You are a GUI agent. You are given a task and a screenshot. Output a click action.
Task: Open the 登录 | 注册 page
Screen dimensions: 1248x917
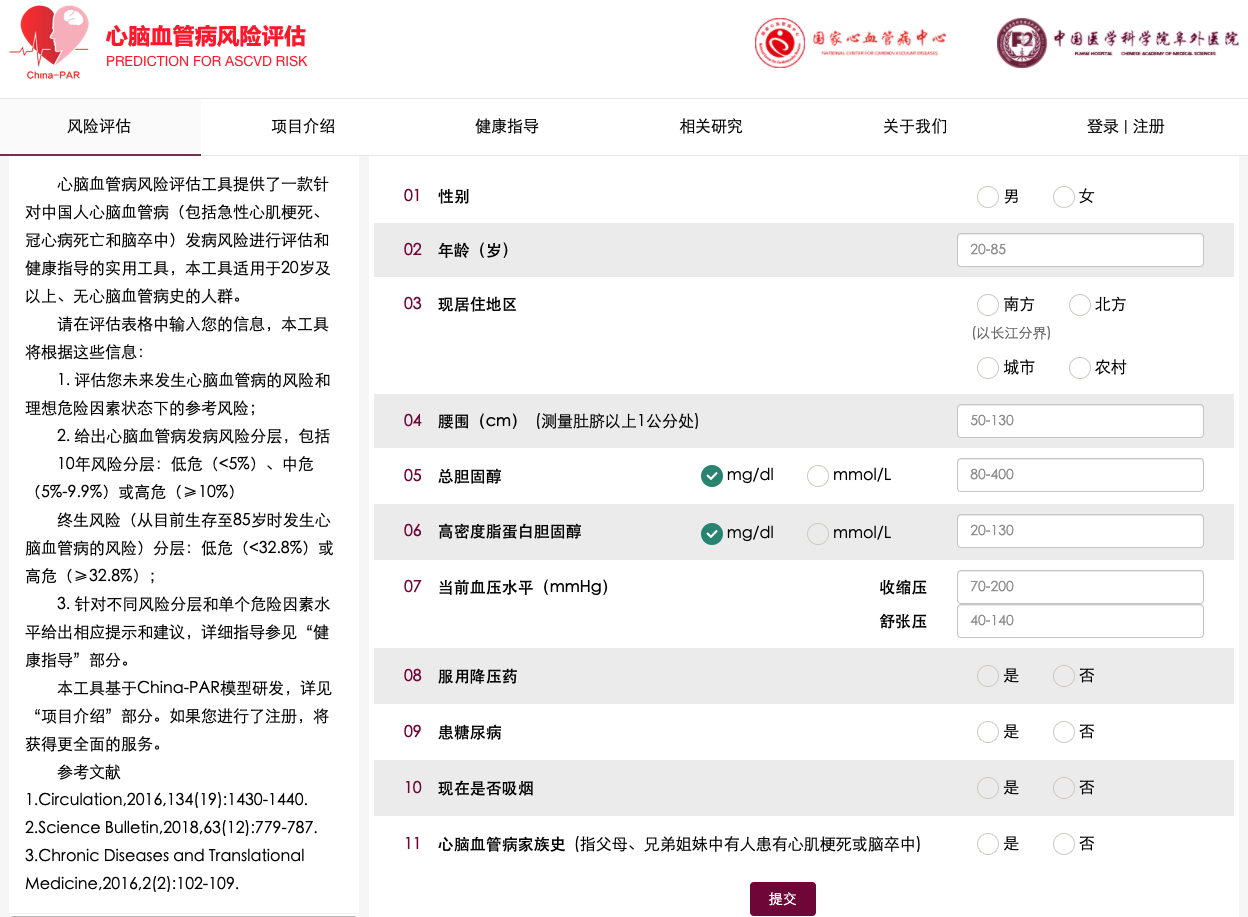[1125, 127]
